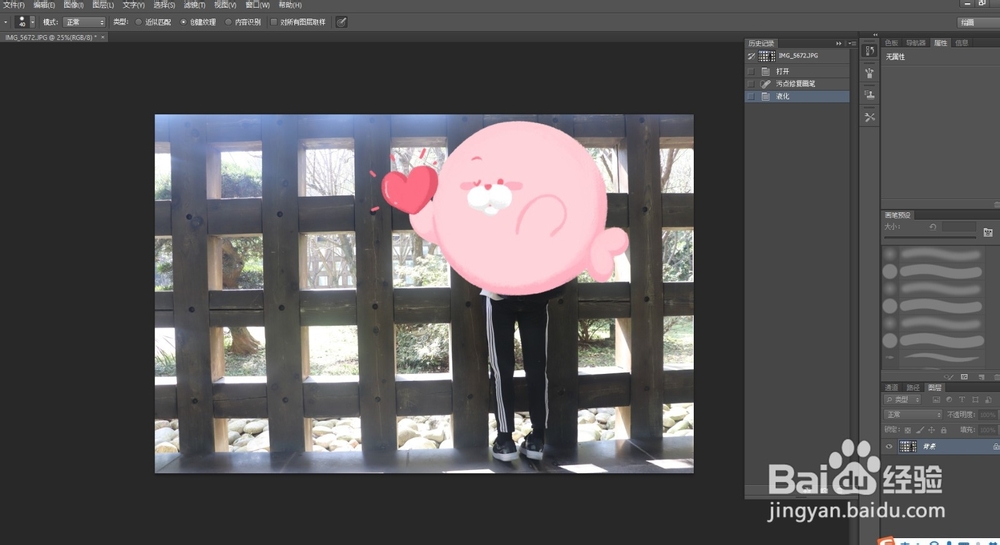Adjust the brush 大小 size slider
This screenshot has width=1000, height=545.
click(x=930, y=237)
